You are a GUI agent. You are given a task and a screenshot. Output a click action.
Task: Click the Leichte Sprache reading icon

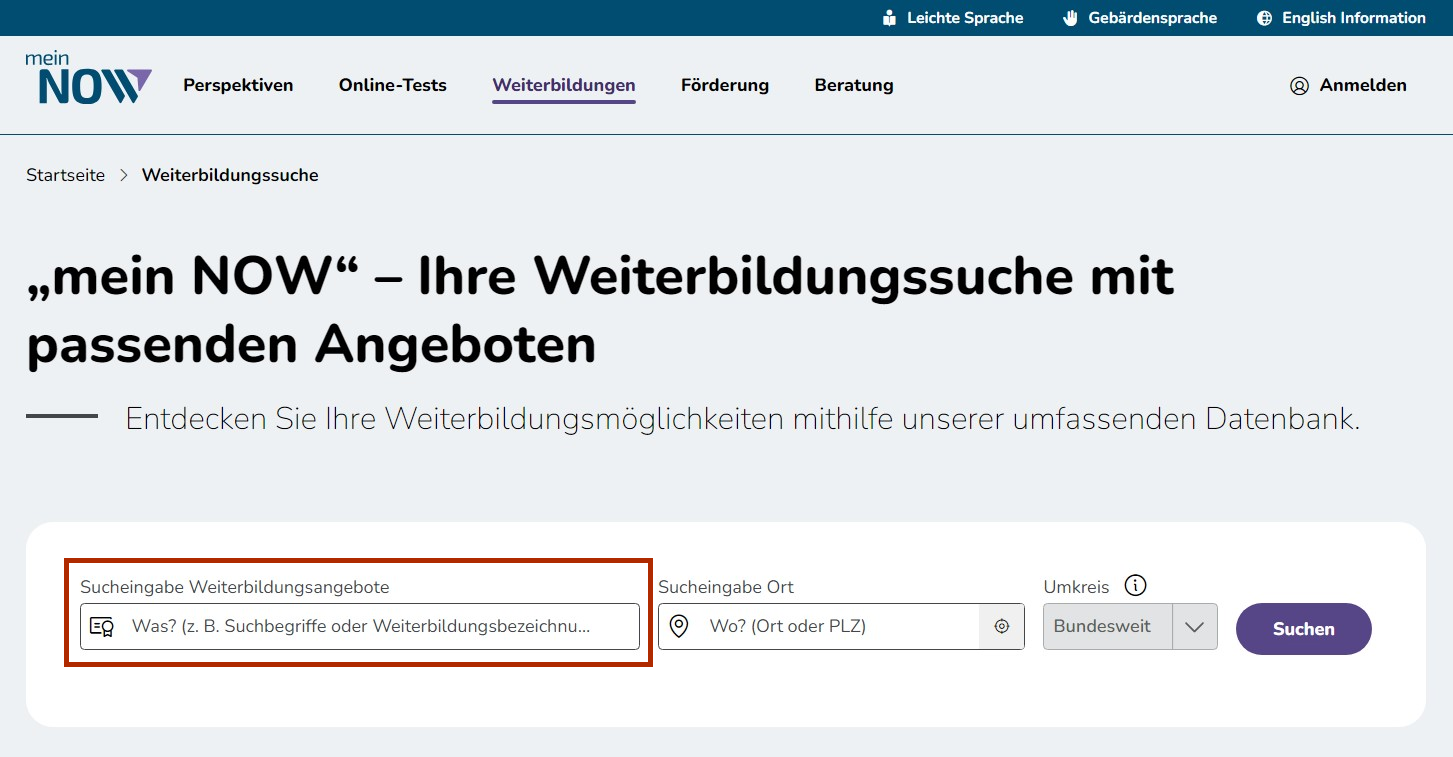889,18
